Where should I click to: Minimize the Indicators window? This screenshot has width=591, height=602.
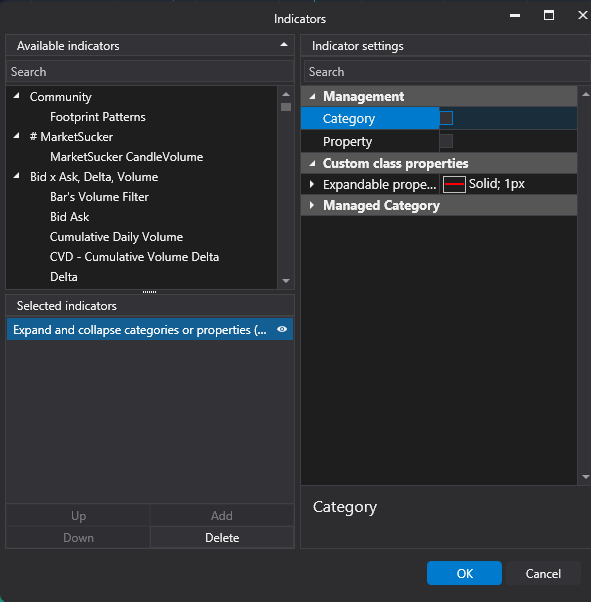(x=515, y=15)
